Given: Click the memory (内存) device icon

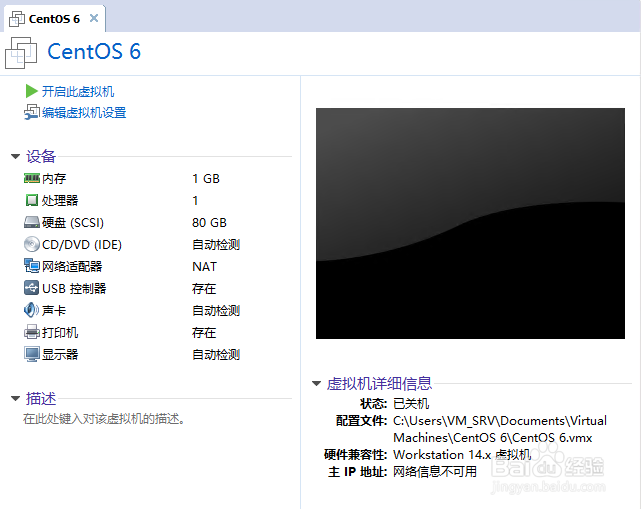Looking at the screenshot, I should click(x=32, y=178).
